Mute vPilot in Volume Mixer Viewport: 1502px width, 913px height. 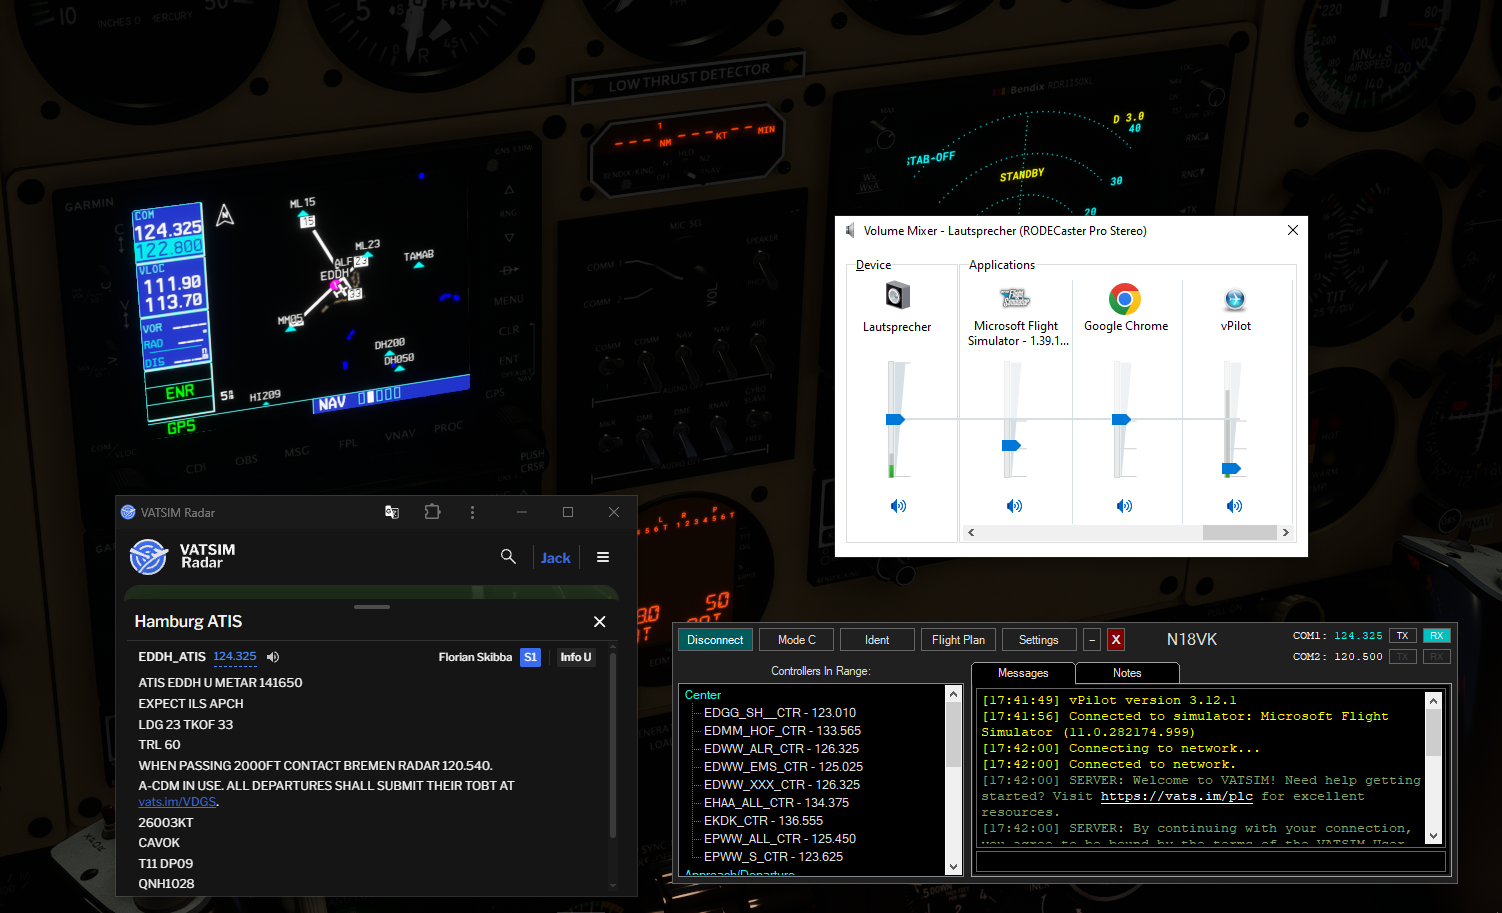click(1234, 506)
